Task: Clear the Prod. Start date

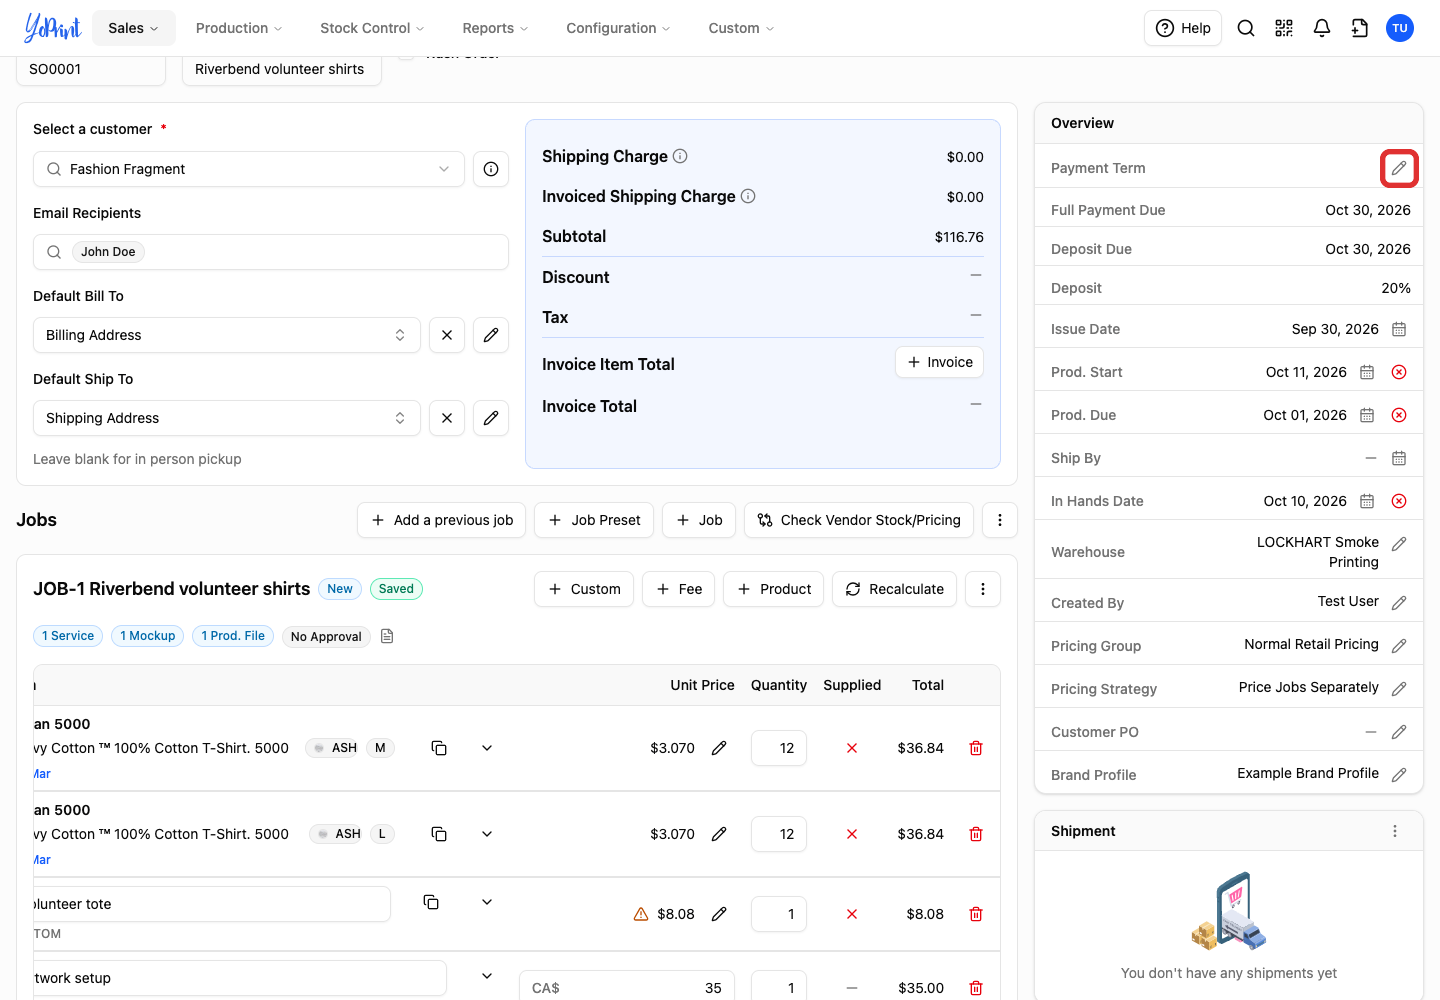Action: [x=1399, y=372]
